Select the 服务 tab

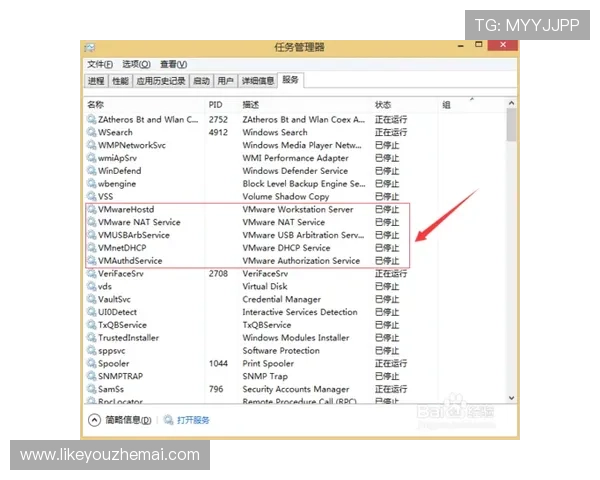click(x=290, y=80)
